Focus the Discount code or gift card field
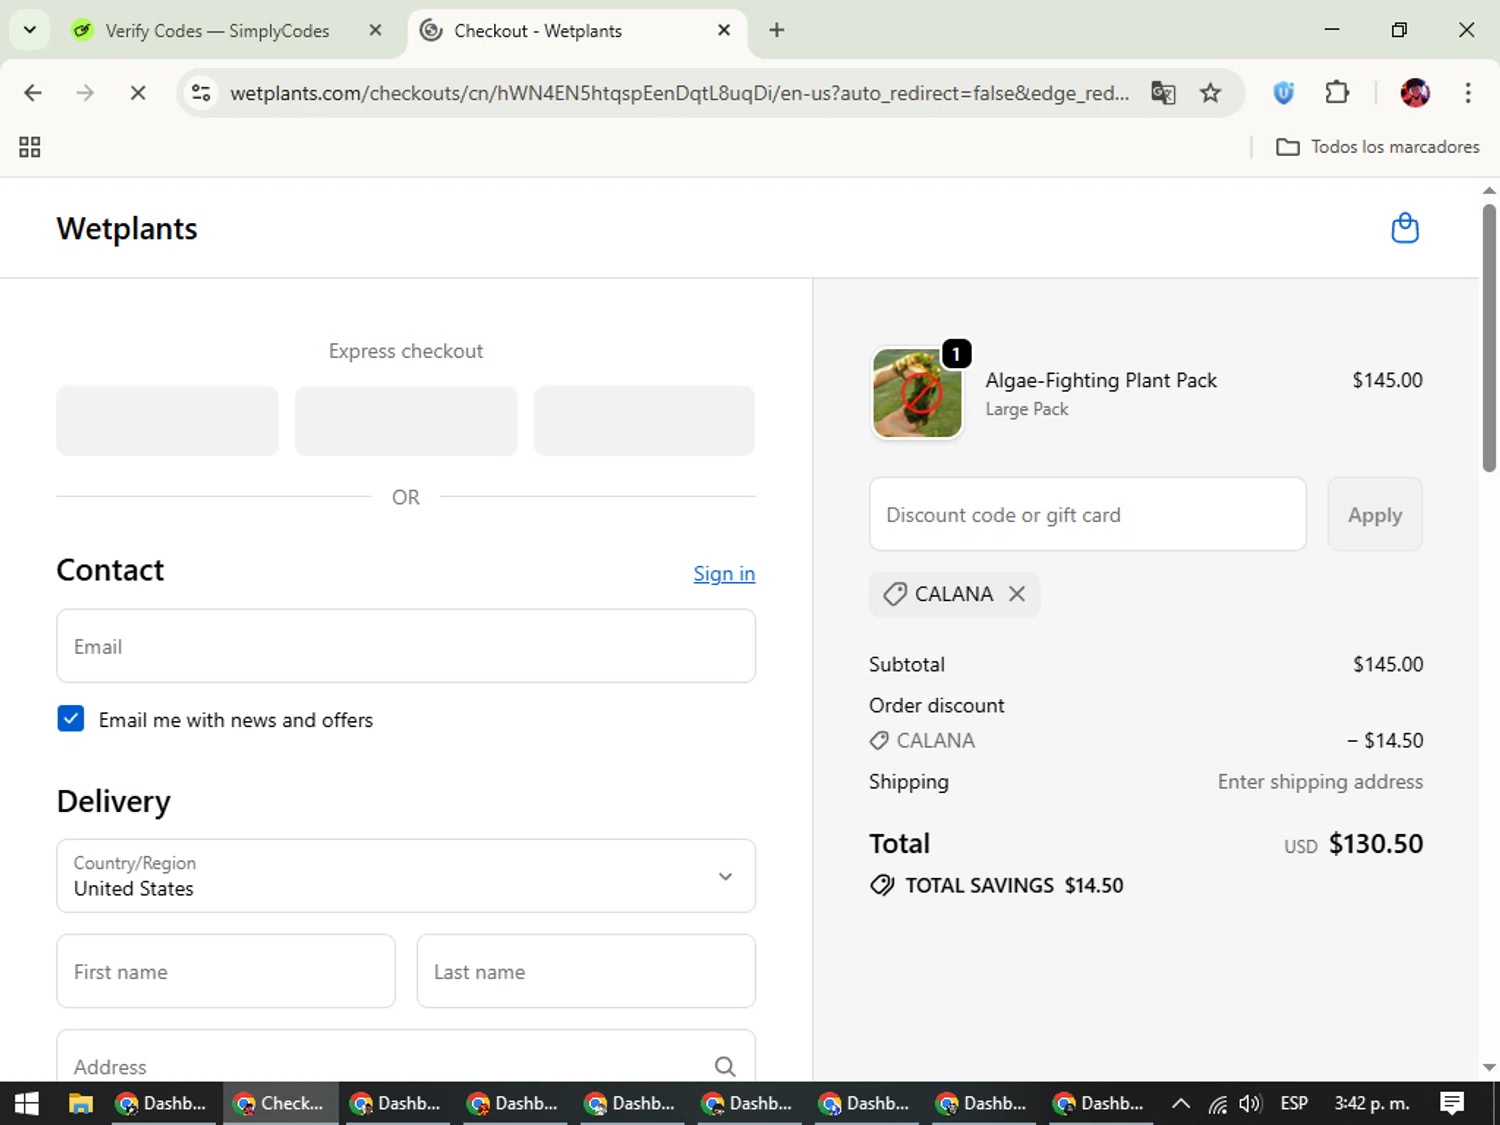Screen dimensions: 1500x1125 (x=1088, y=514)
